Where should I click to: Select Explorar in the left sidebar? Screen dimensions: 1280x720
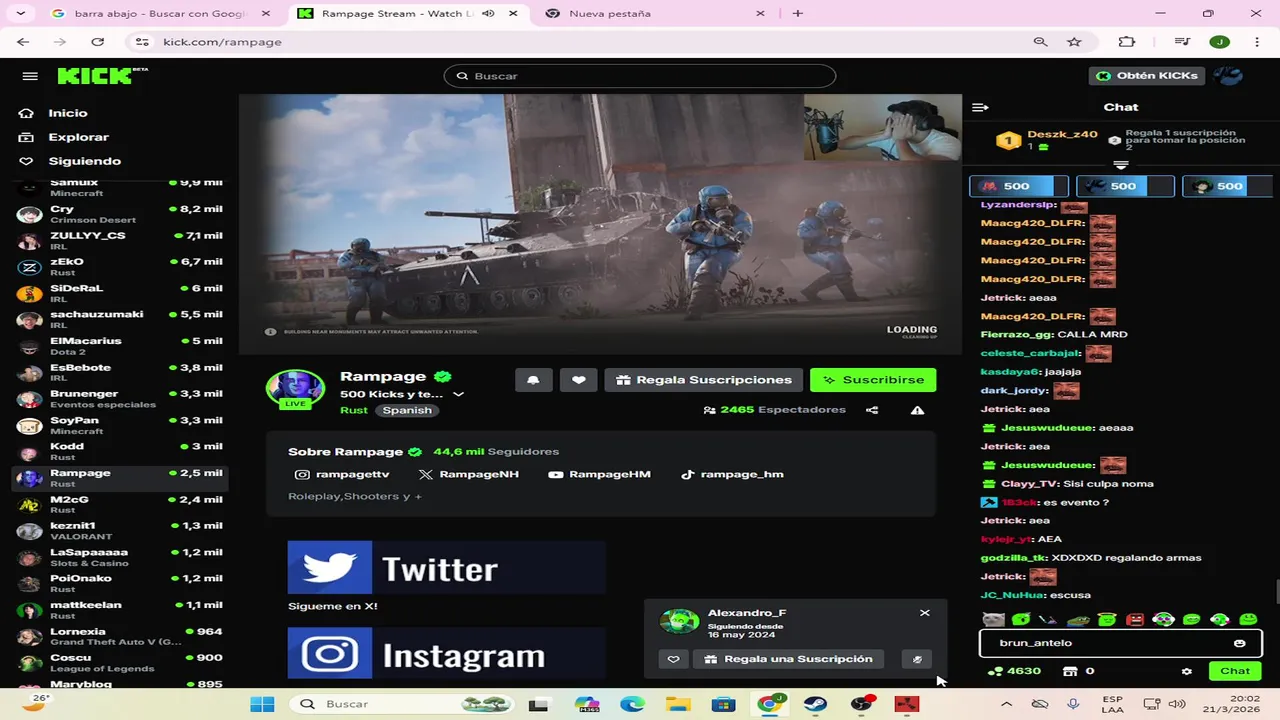pyautogui.click(x=78, y=137)
